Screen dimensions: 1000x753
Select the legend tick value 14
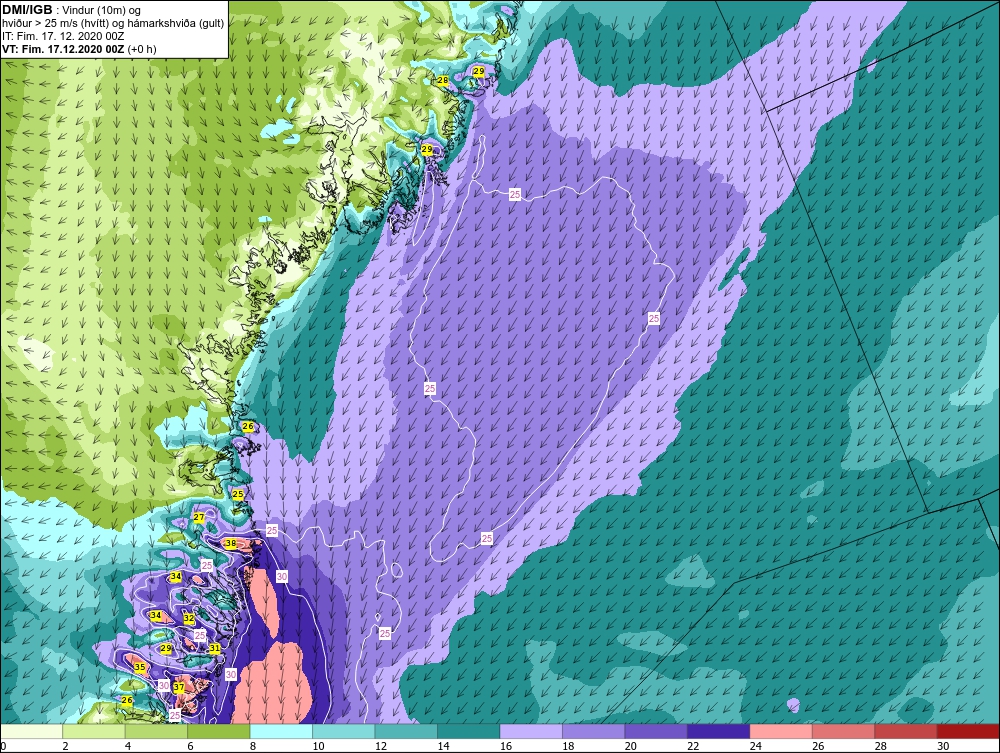pyautogui.click(x=443, y=746)
